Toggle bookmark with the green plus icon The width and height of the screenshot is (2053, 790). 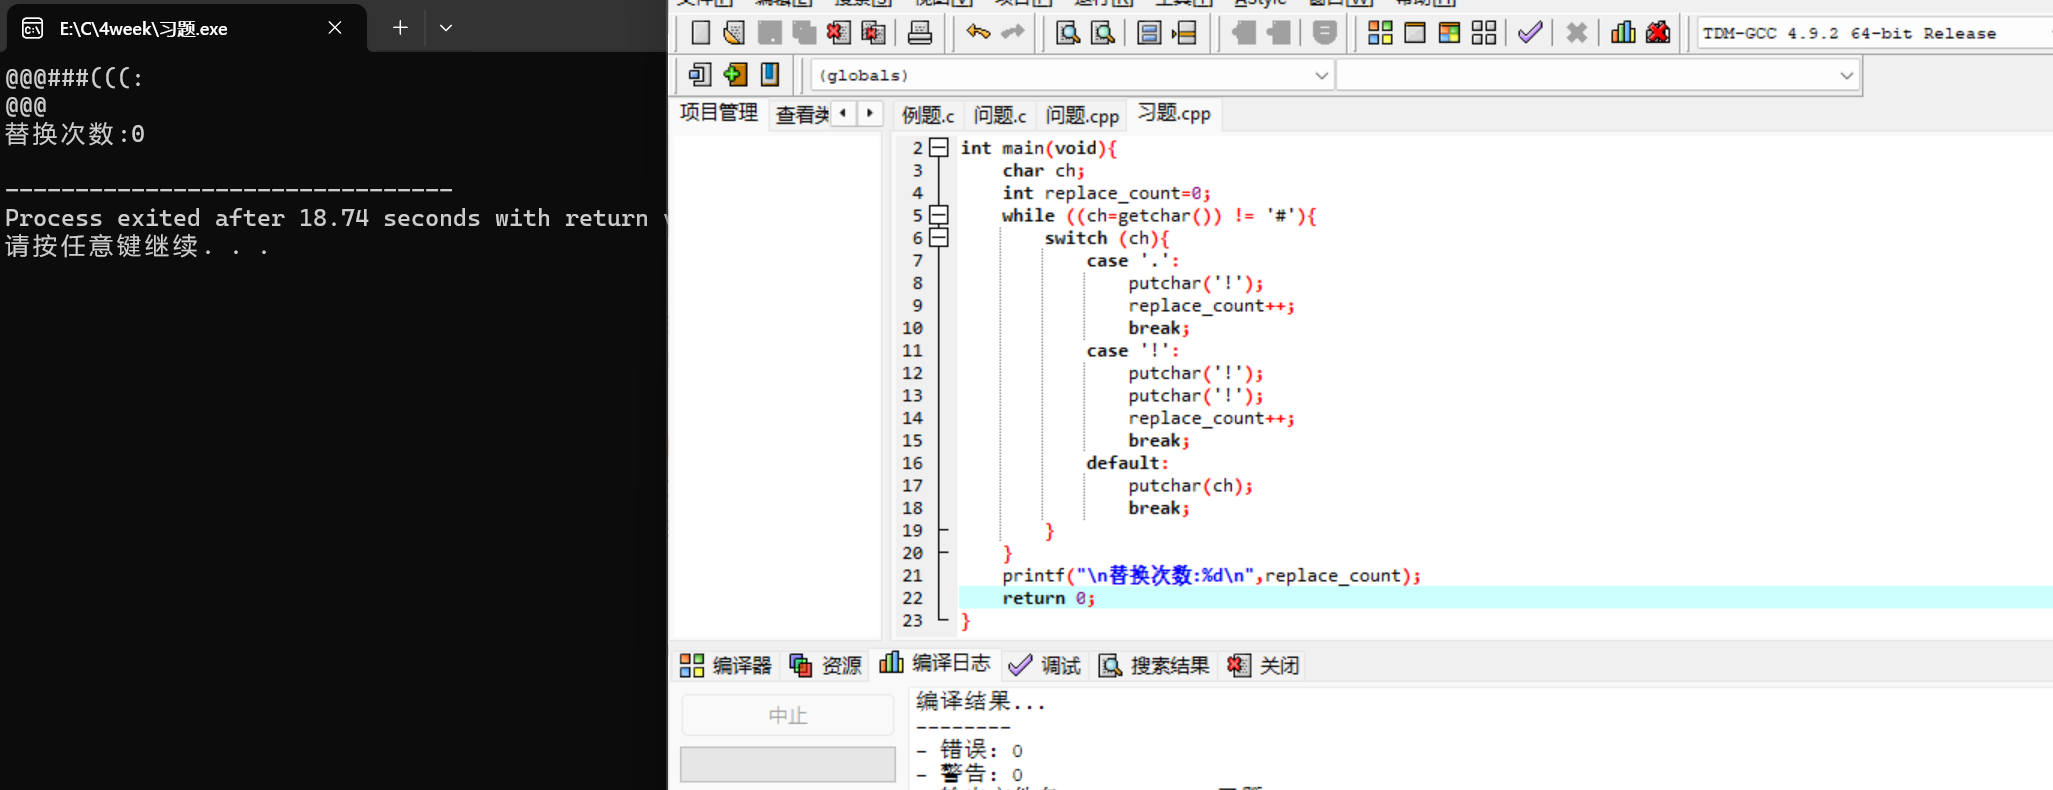(x=735, y=74)
